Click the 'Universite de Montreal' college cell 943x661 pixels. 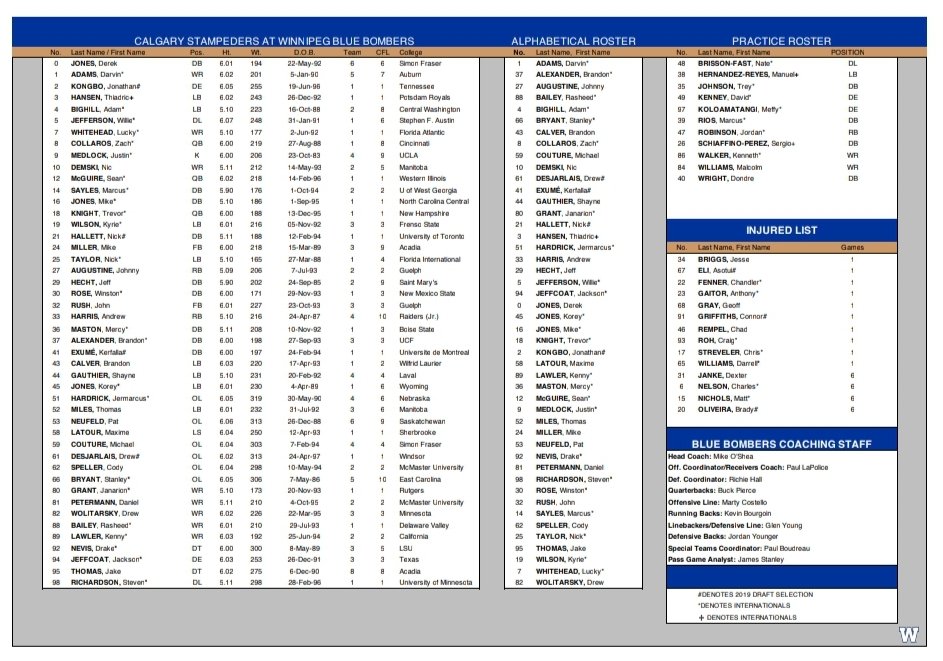(x=434, y=352)
